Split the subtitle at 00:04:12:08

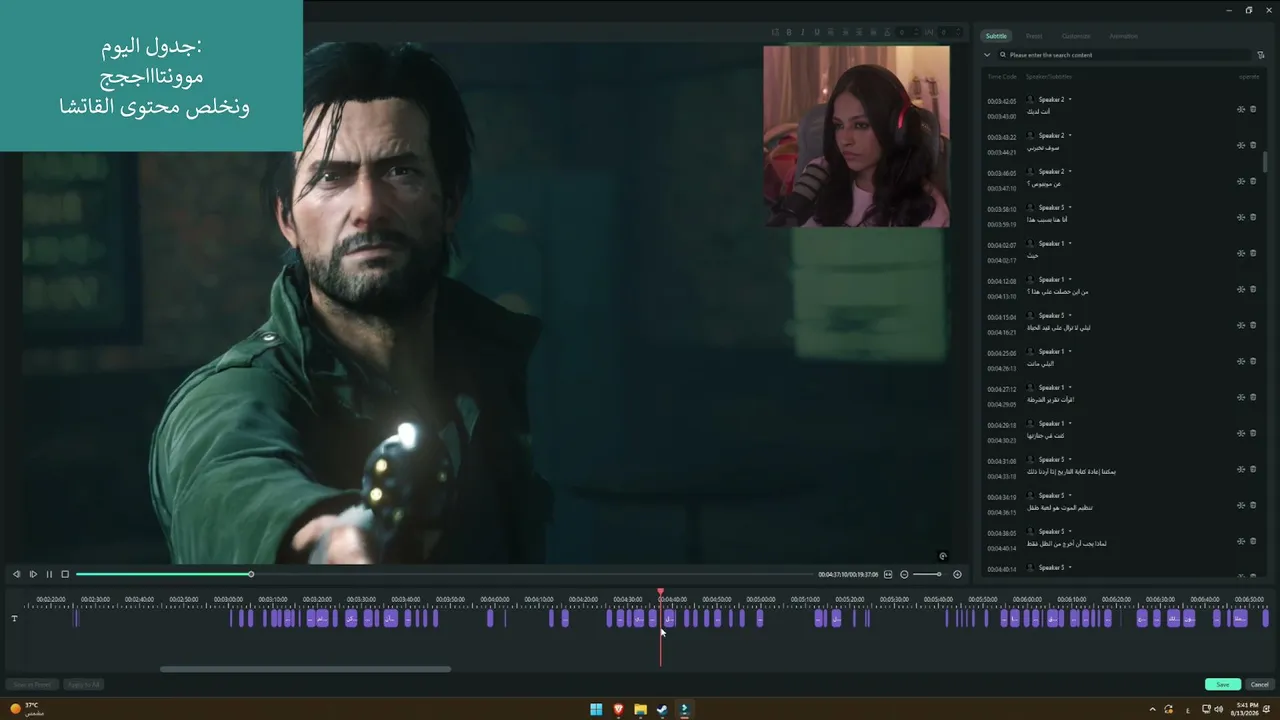[x=1241, y=289]
